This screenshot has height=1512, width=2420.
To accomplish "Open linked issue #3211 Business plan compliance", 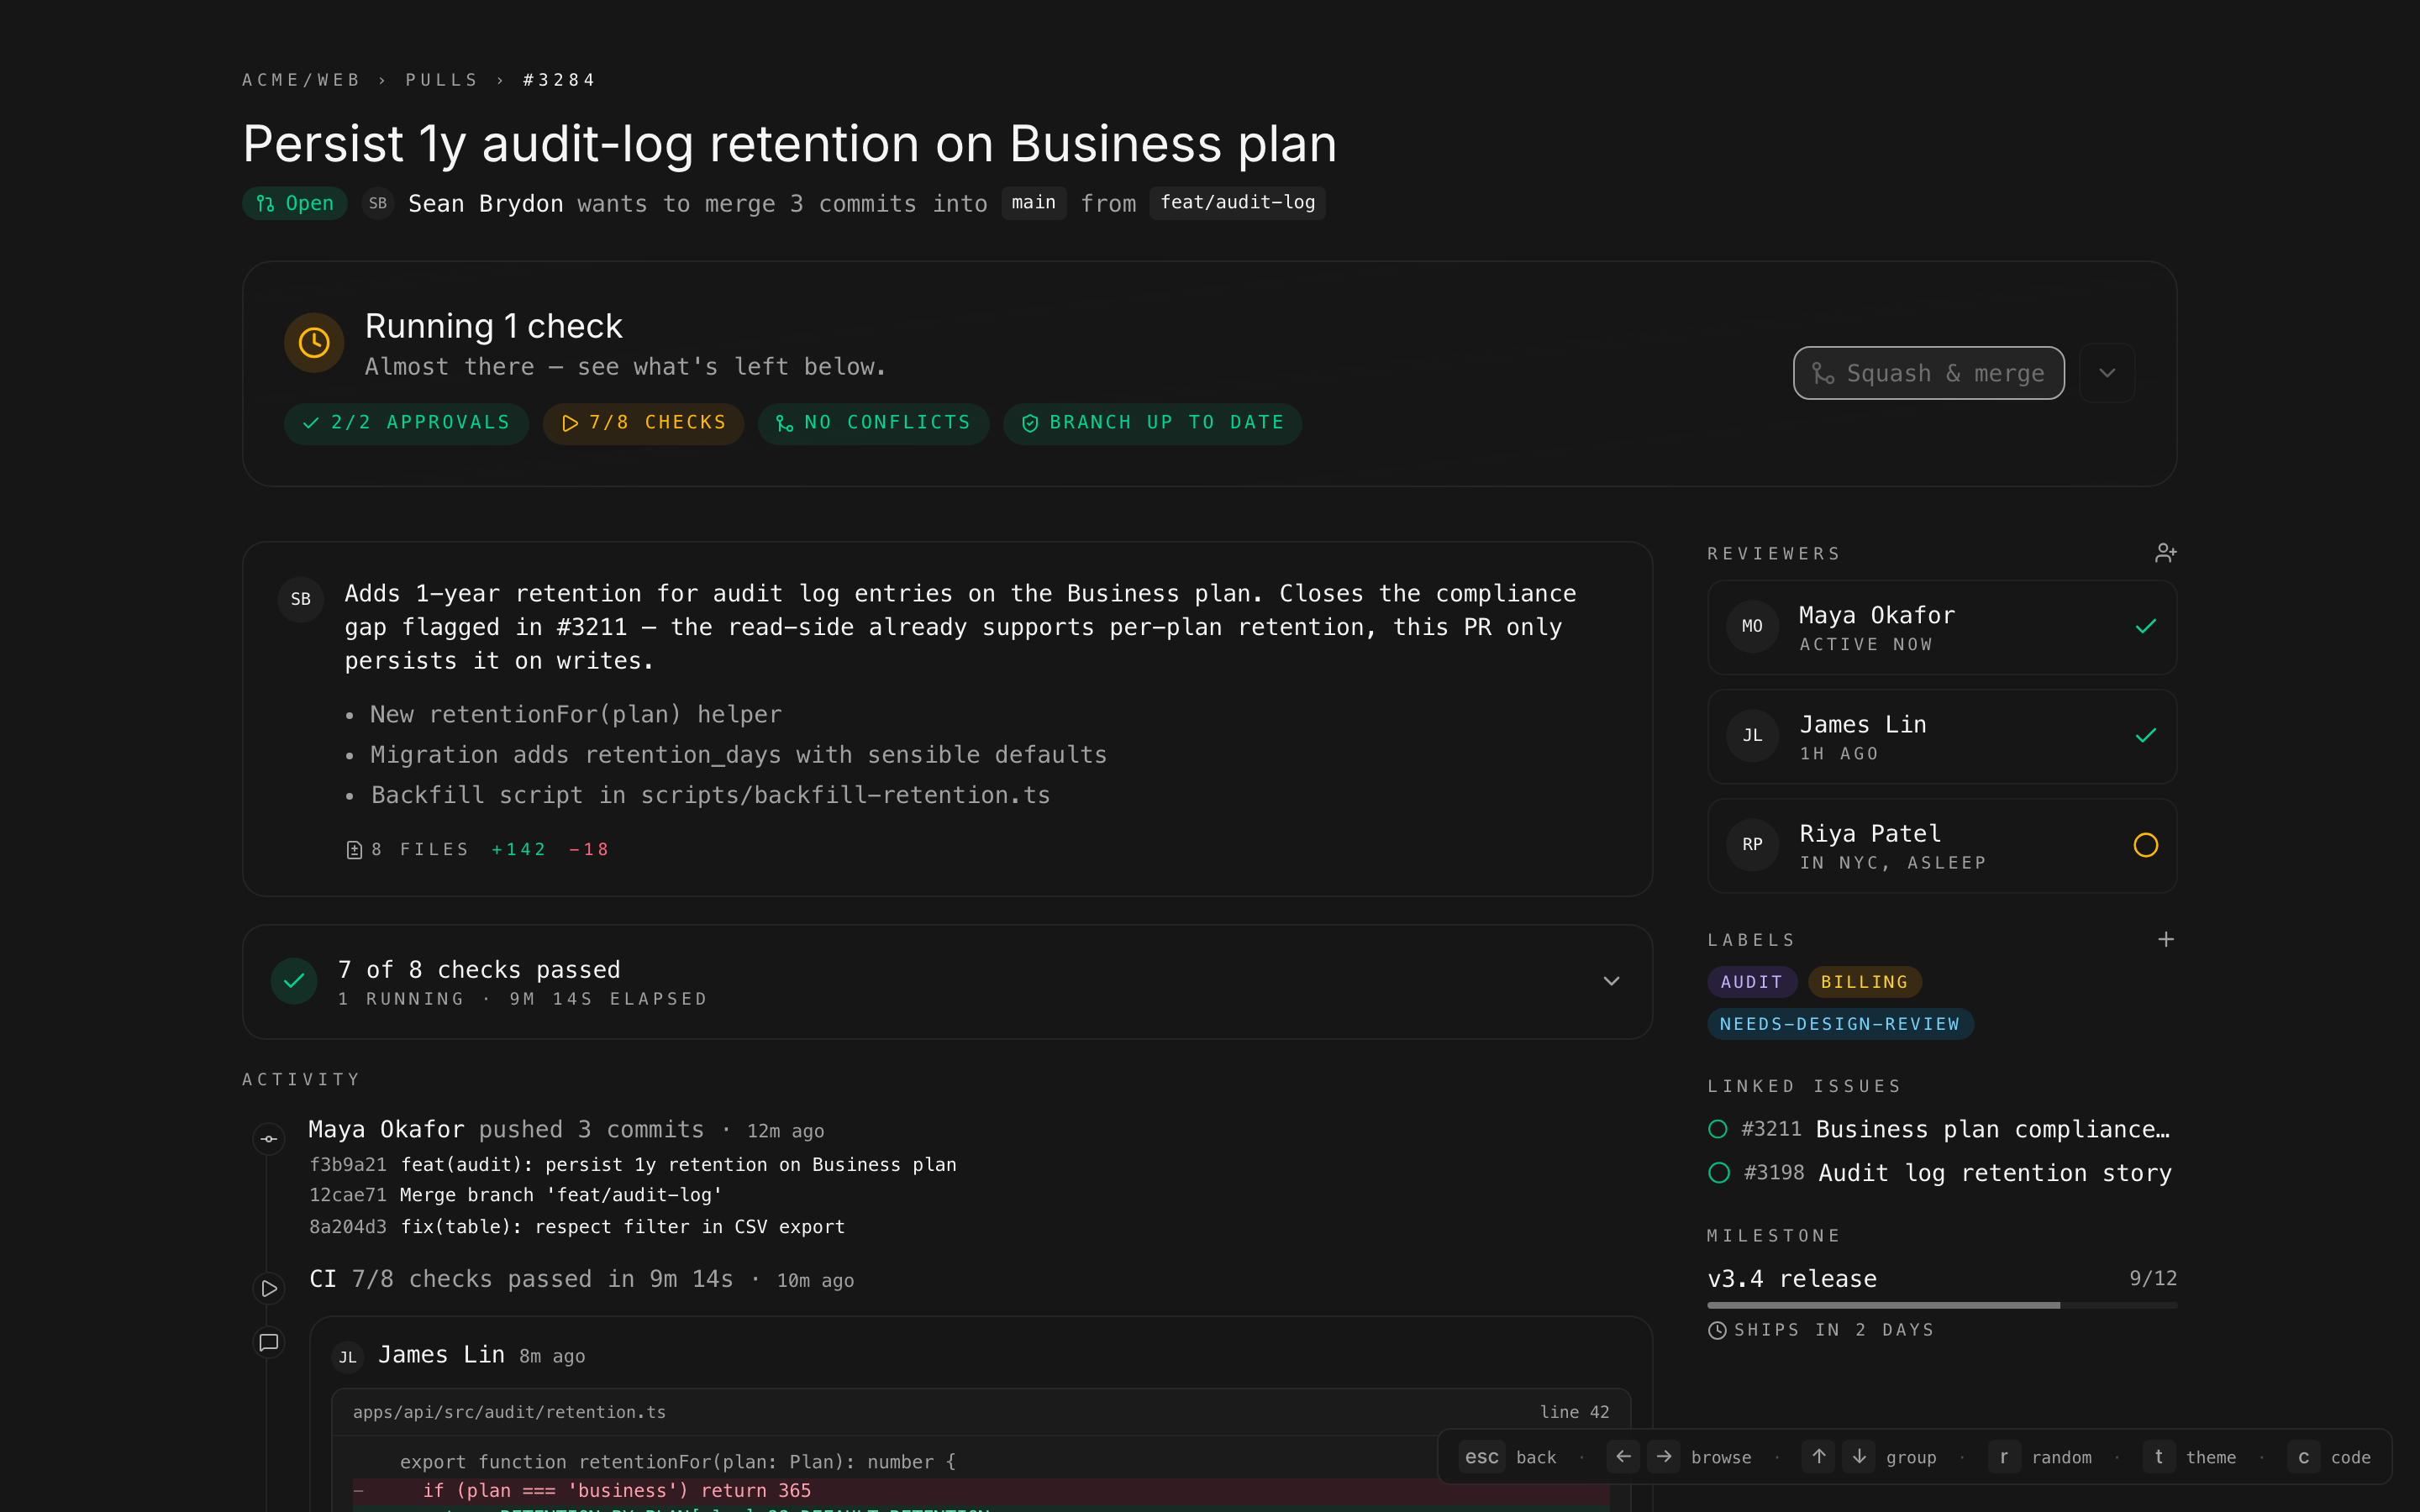I will 1940,1129.
